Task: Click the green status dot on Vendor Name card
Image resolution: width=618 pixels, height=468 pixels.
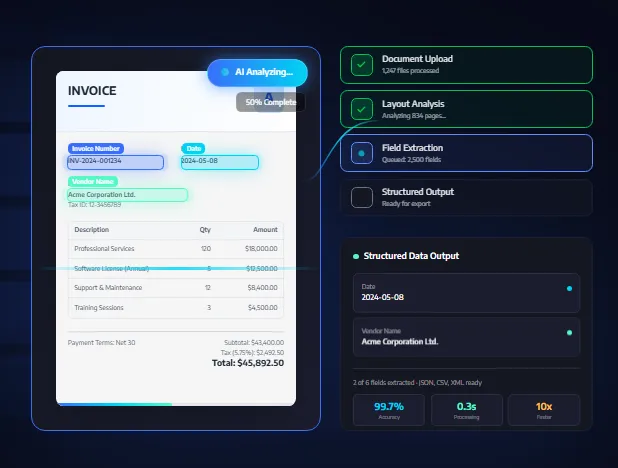Action: pyautogui.click(x=569, y=333)
